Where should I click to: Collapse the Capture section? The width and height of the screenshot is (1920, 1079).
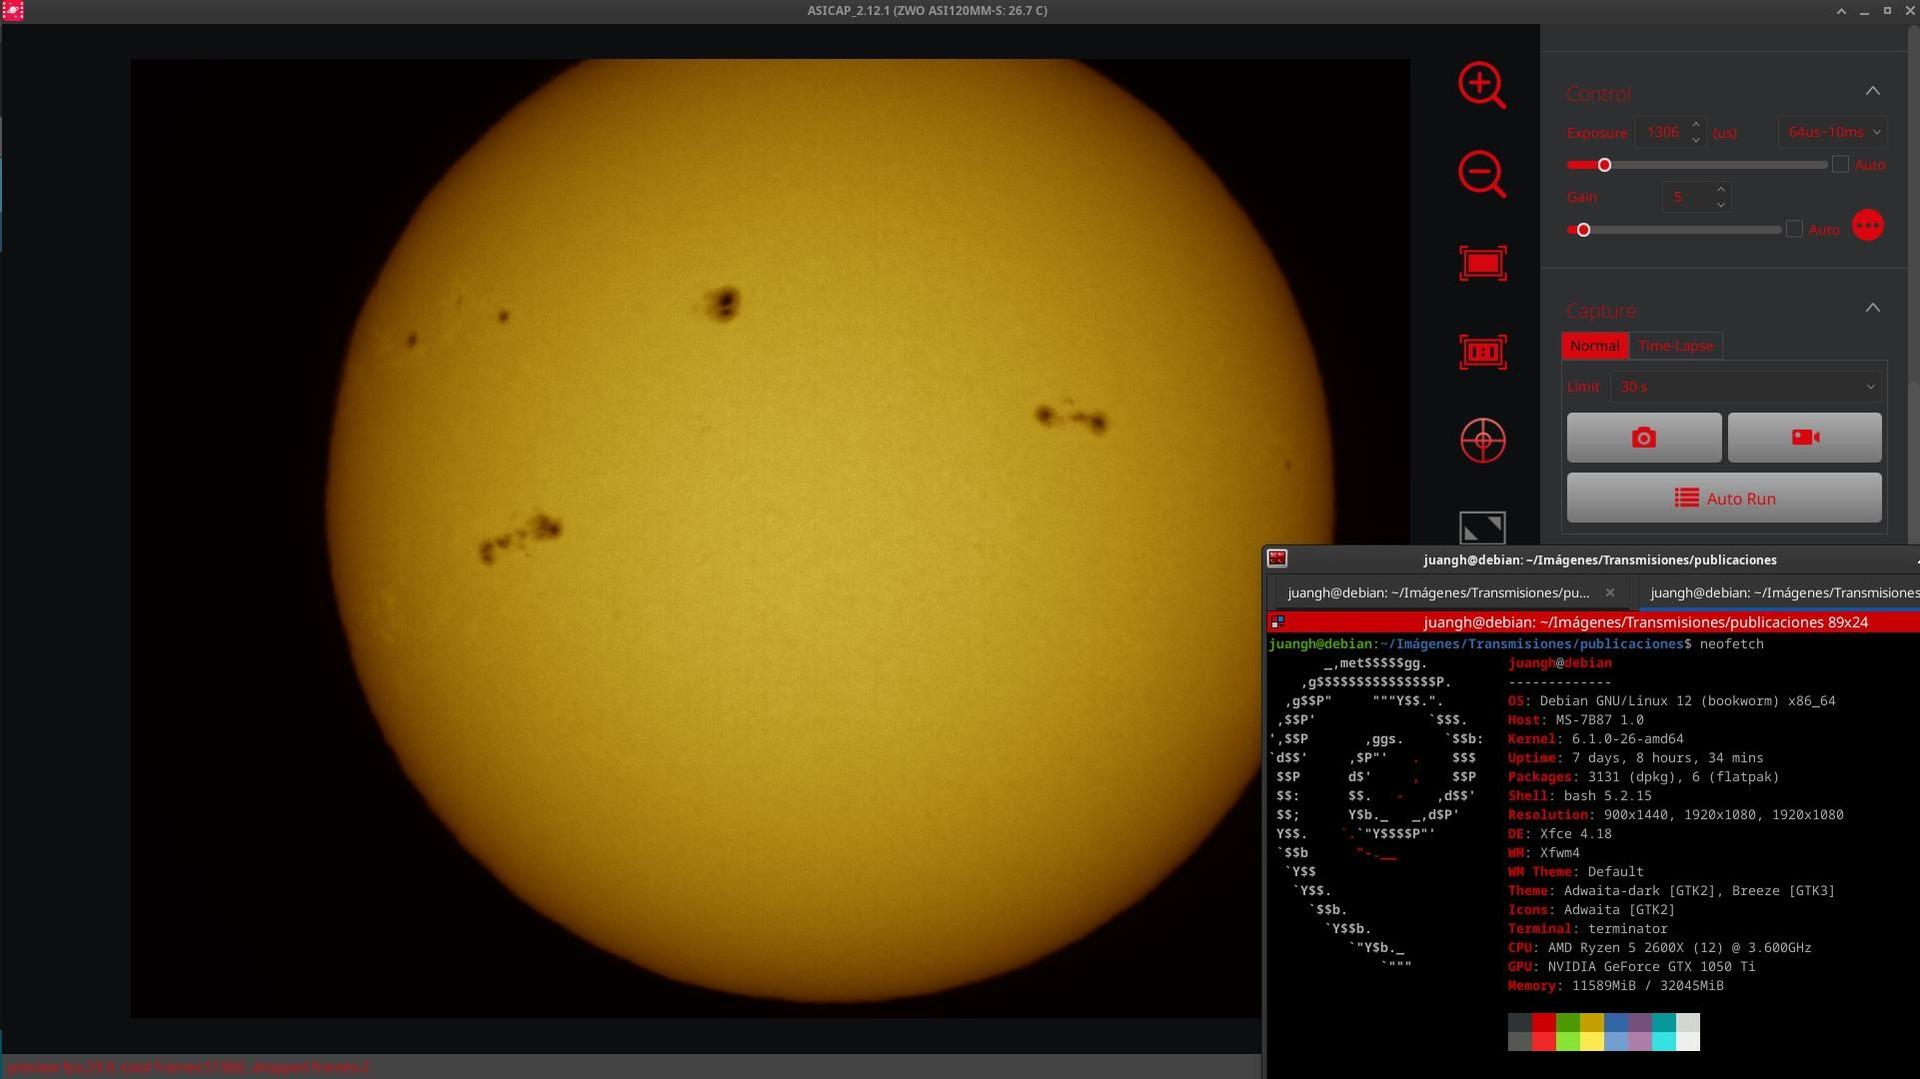1872,308
